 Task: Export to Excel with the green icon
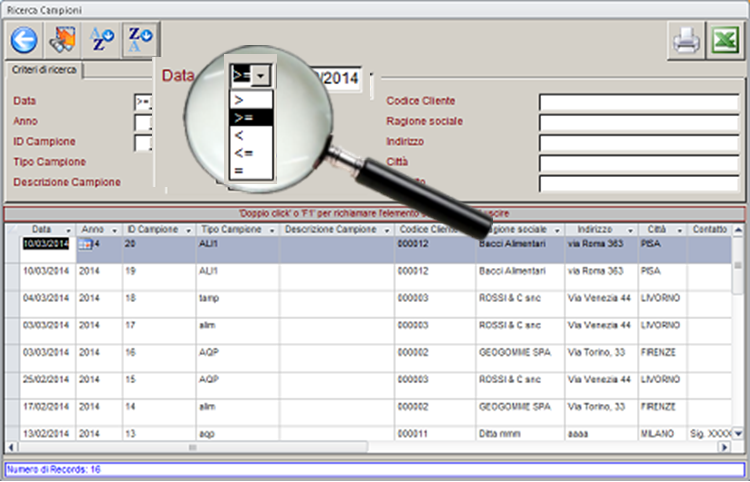point(725,41)
